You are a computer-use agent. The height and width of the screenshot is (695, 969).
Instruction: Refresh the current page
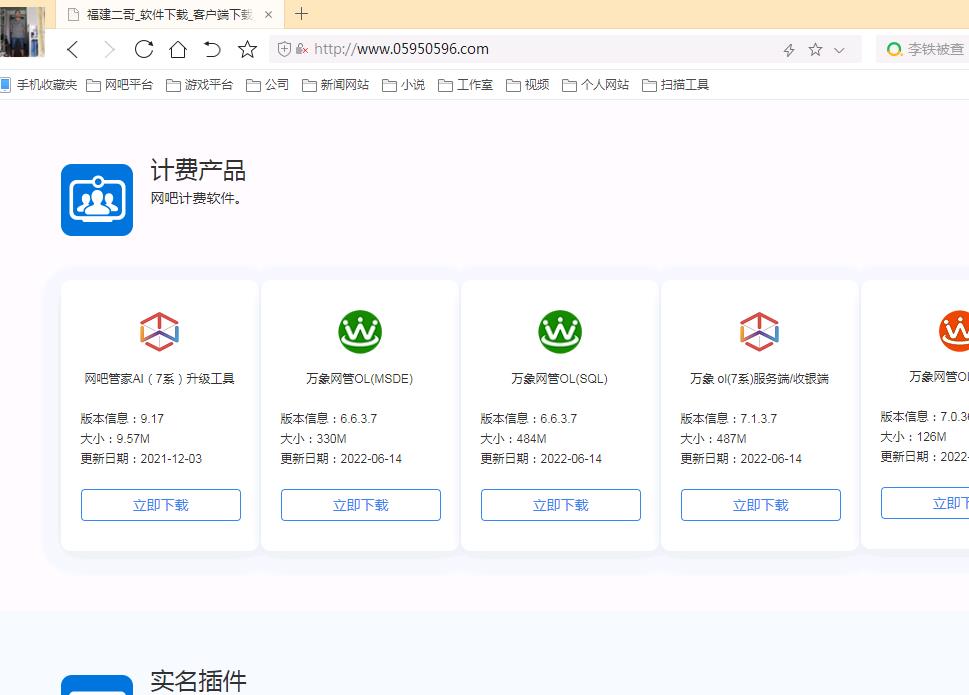pyautogui.click(x=143, y=48)
